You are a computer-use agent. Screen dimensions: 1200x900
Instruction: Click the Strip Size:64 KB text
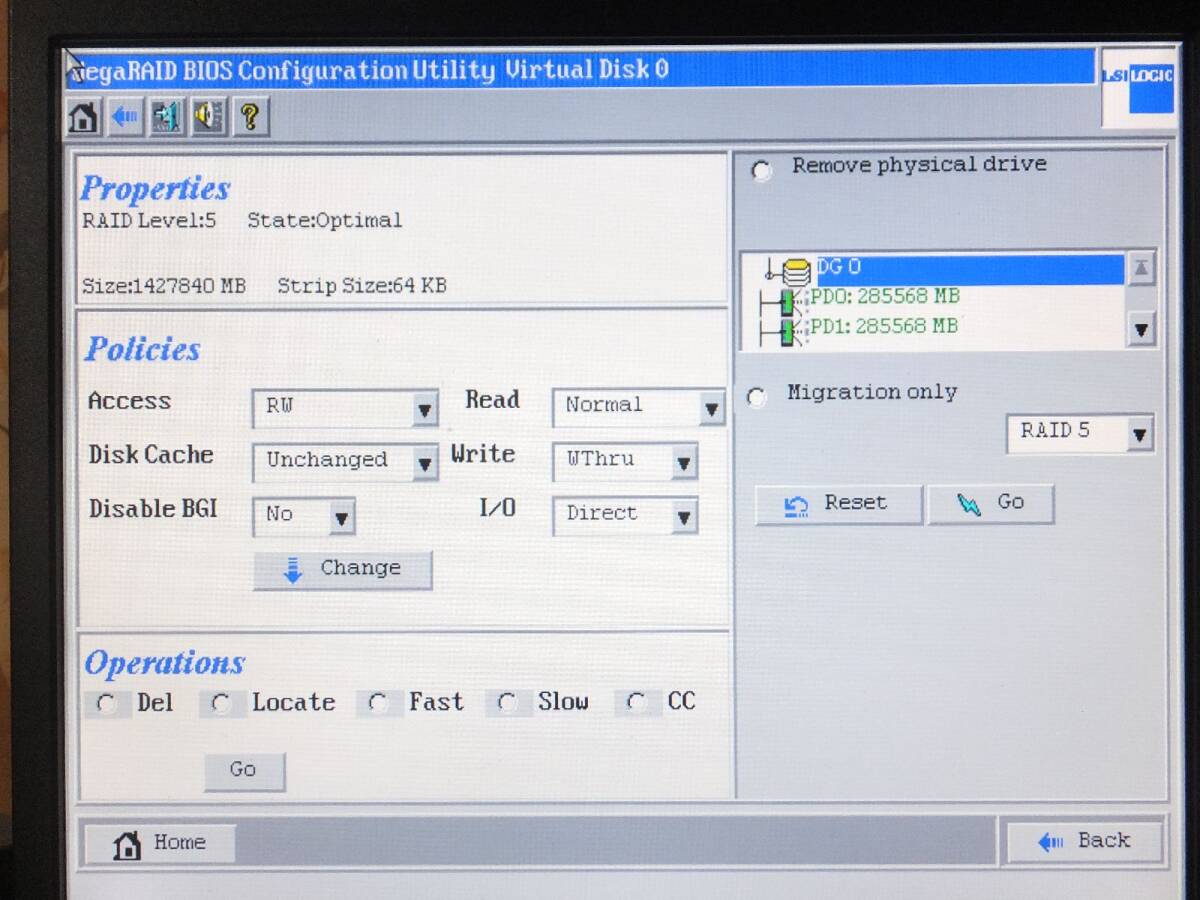[362, 286]
